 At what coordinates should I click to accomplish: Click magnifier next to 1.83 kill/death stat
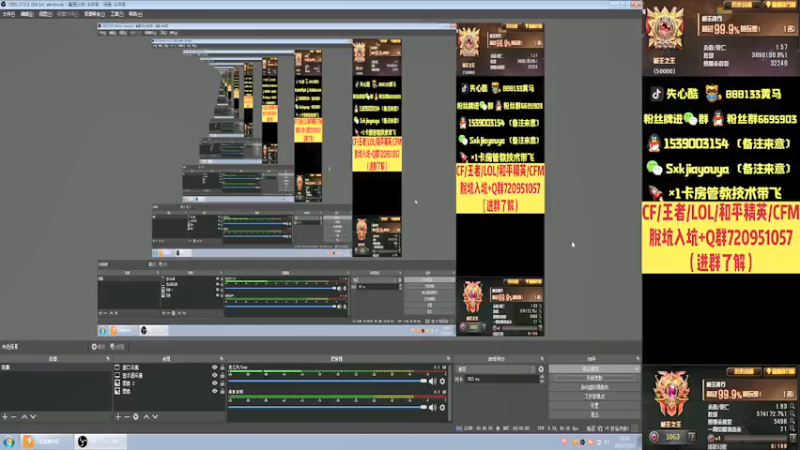(x=792, y=407)
